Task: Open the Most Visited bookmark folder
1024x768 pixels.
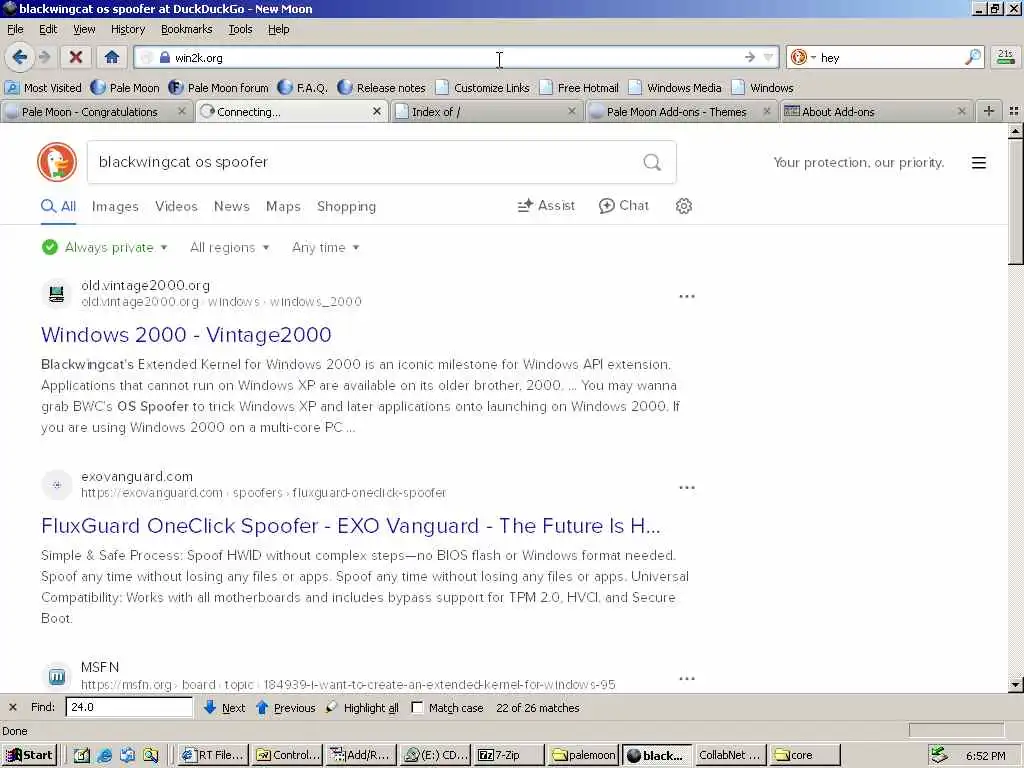Action: (43, 88)
